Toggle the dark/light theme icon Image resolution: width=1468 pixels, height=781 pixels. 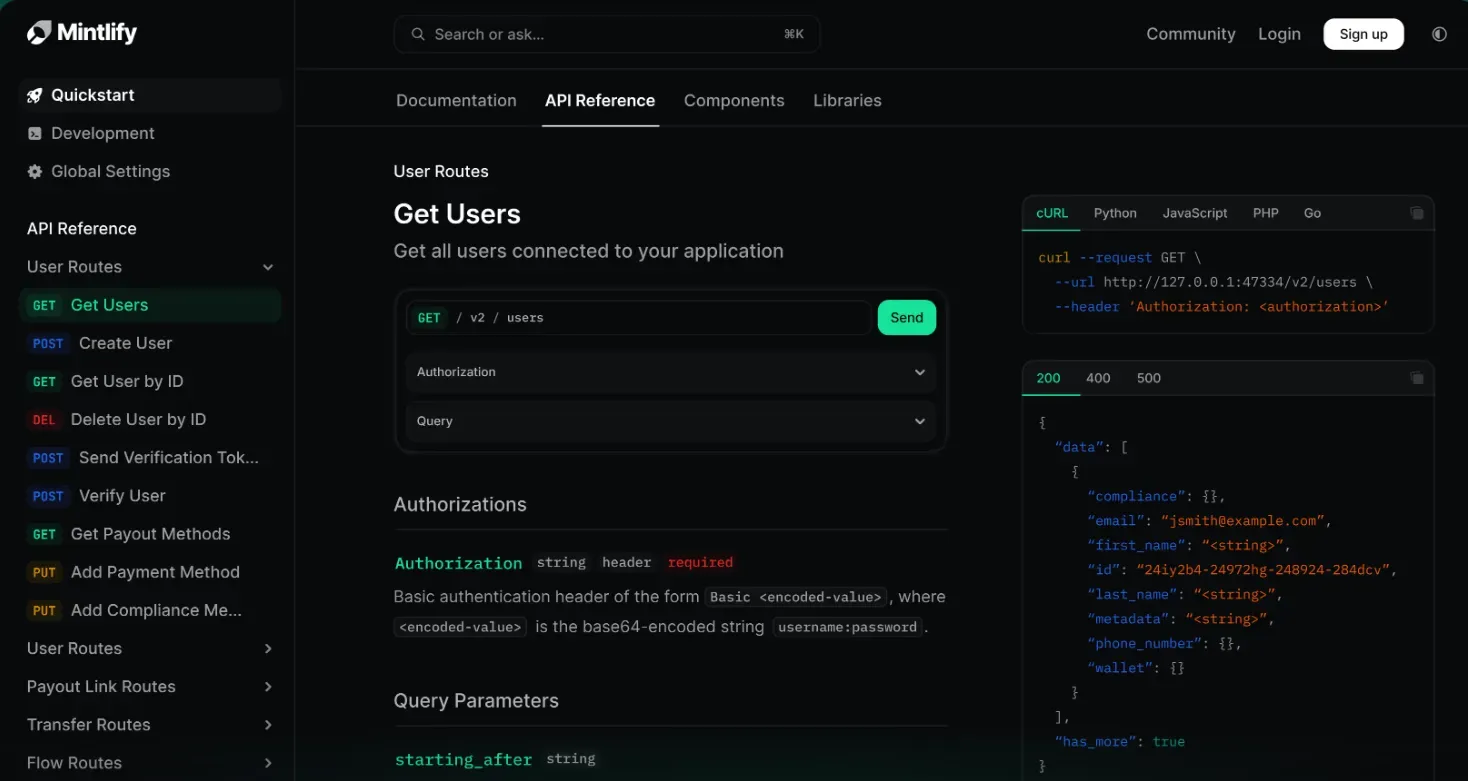[x=1439, y=34]
